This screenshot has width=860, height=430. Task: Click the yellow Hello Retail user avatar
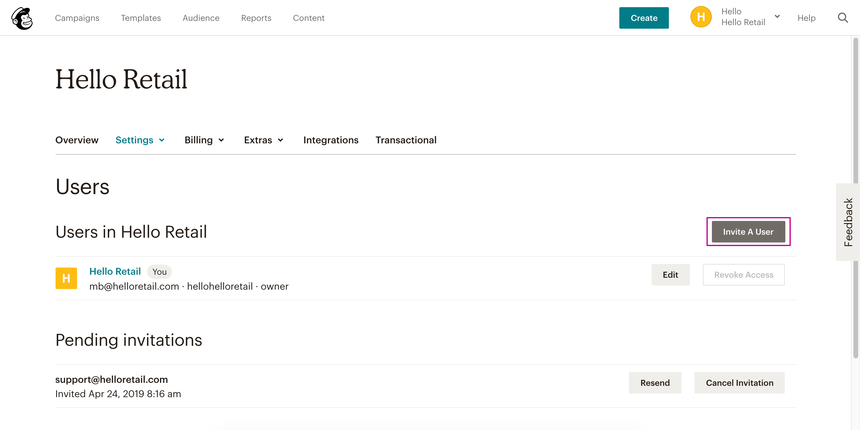pyautogui.click(x=66, y=278)
